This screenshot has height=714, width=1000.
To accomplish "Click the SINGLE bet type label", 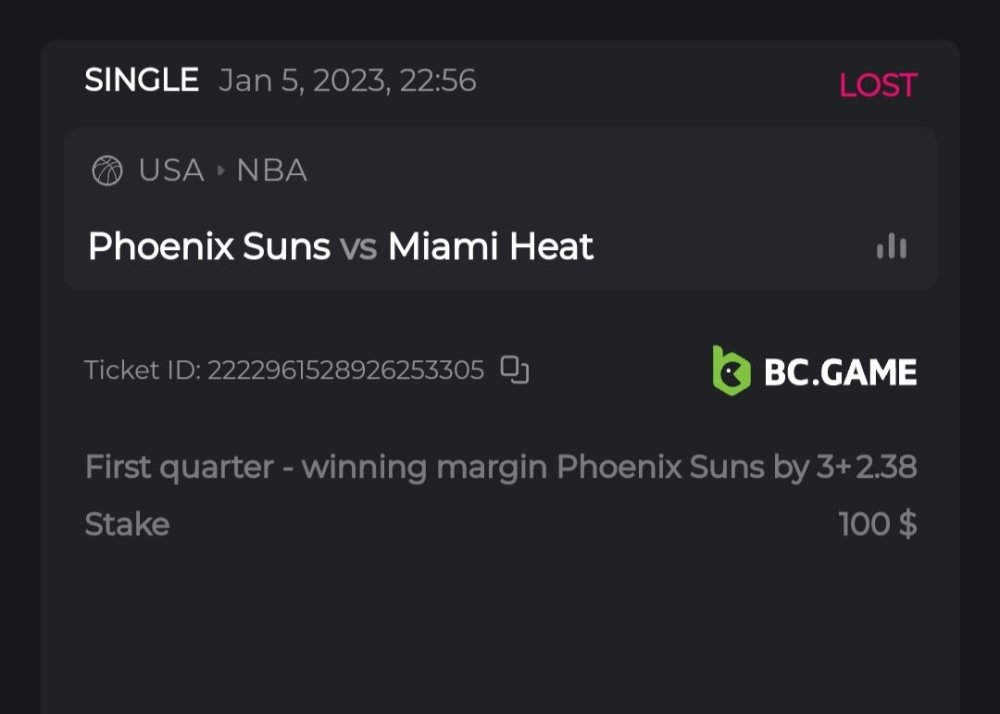I will click(141, 81).
